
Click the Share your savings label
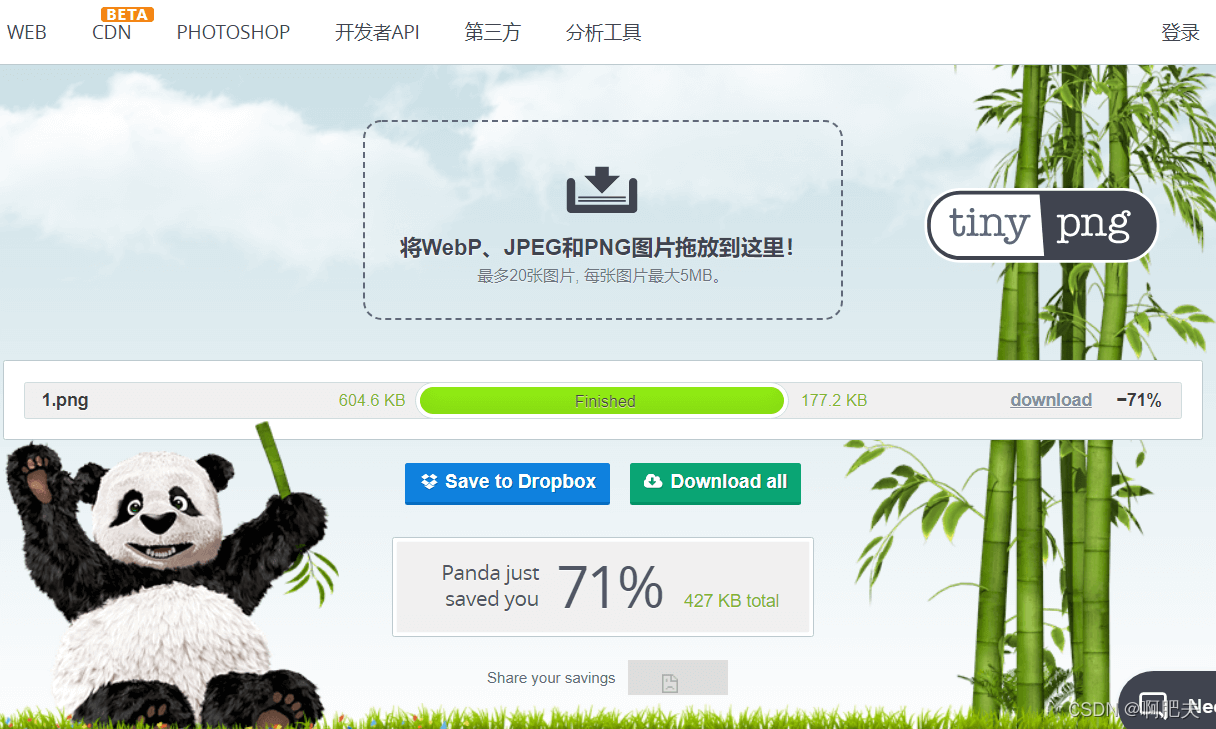(x=551, y=678)
